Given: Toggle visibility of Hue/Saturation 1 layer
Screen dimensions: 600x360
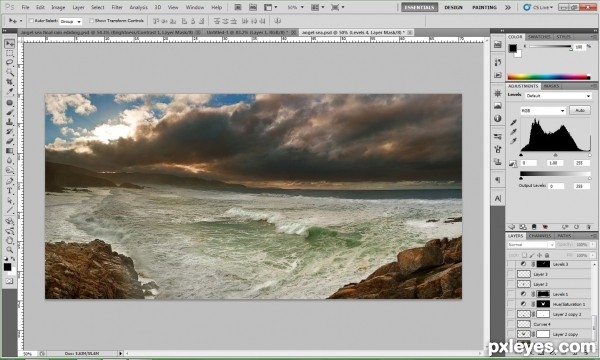Looking at the screenshot, I should [x=510, y=304].
